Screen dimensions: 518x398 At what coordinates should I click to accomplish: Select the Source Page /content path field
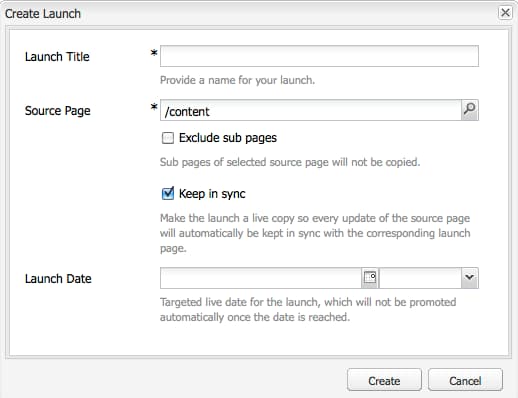(x=311, y=110)
